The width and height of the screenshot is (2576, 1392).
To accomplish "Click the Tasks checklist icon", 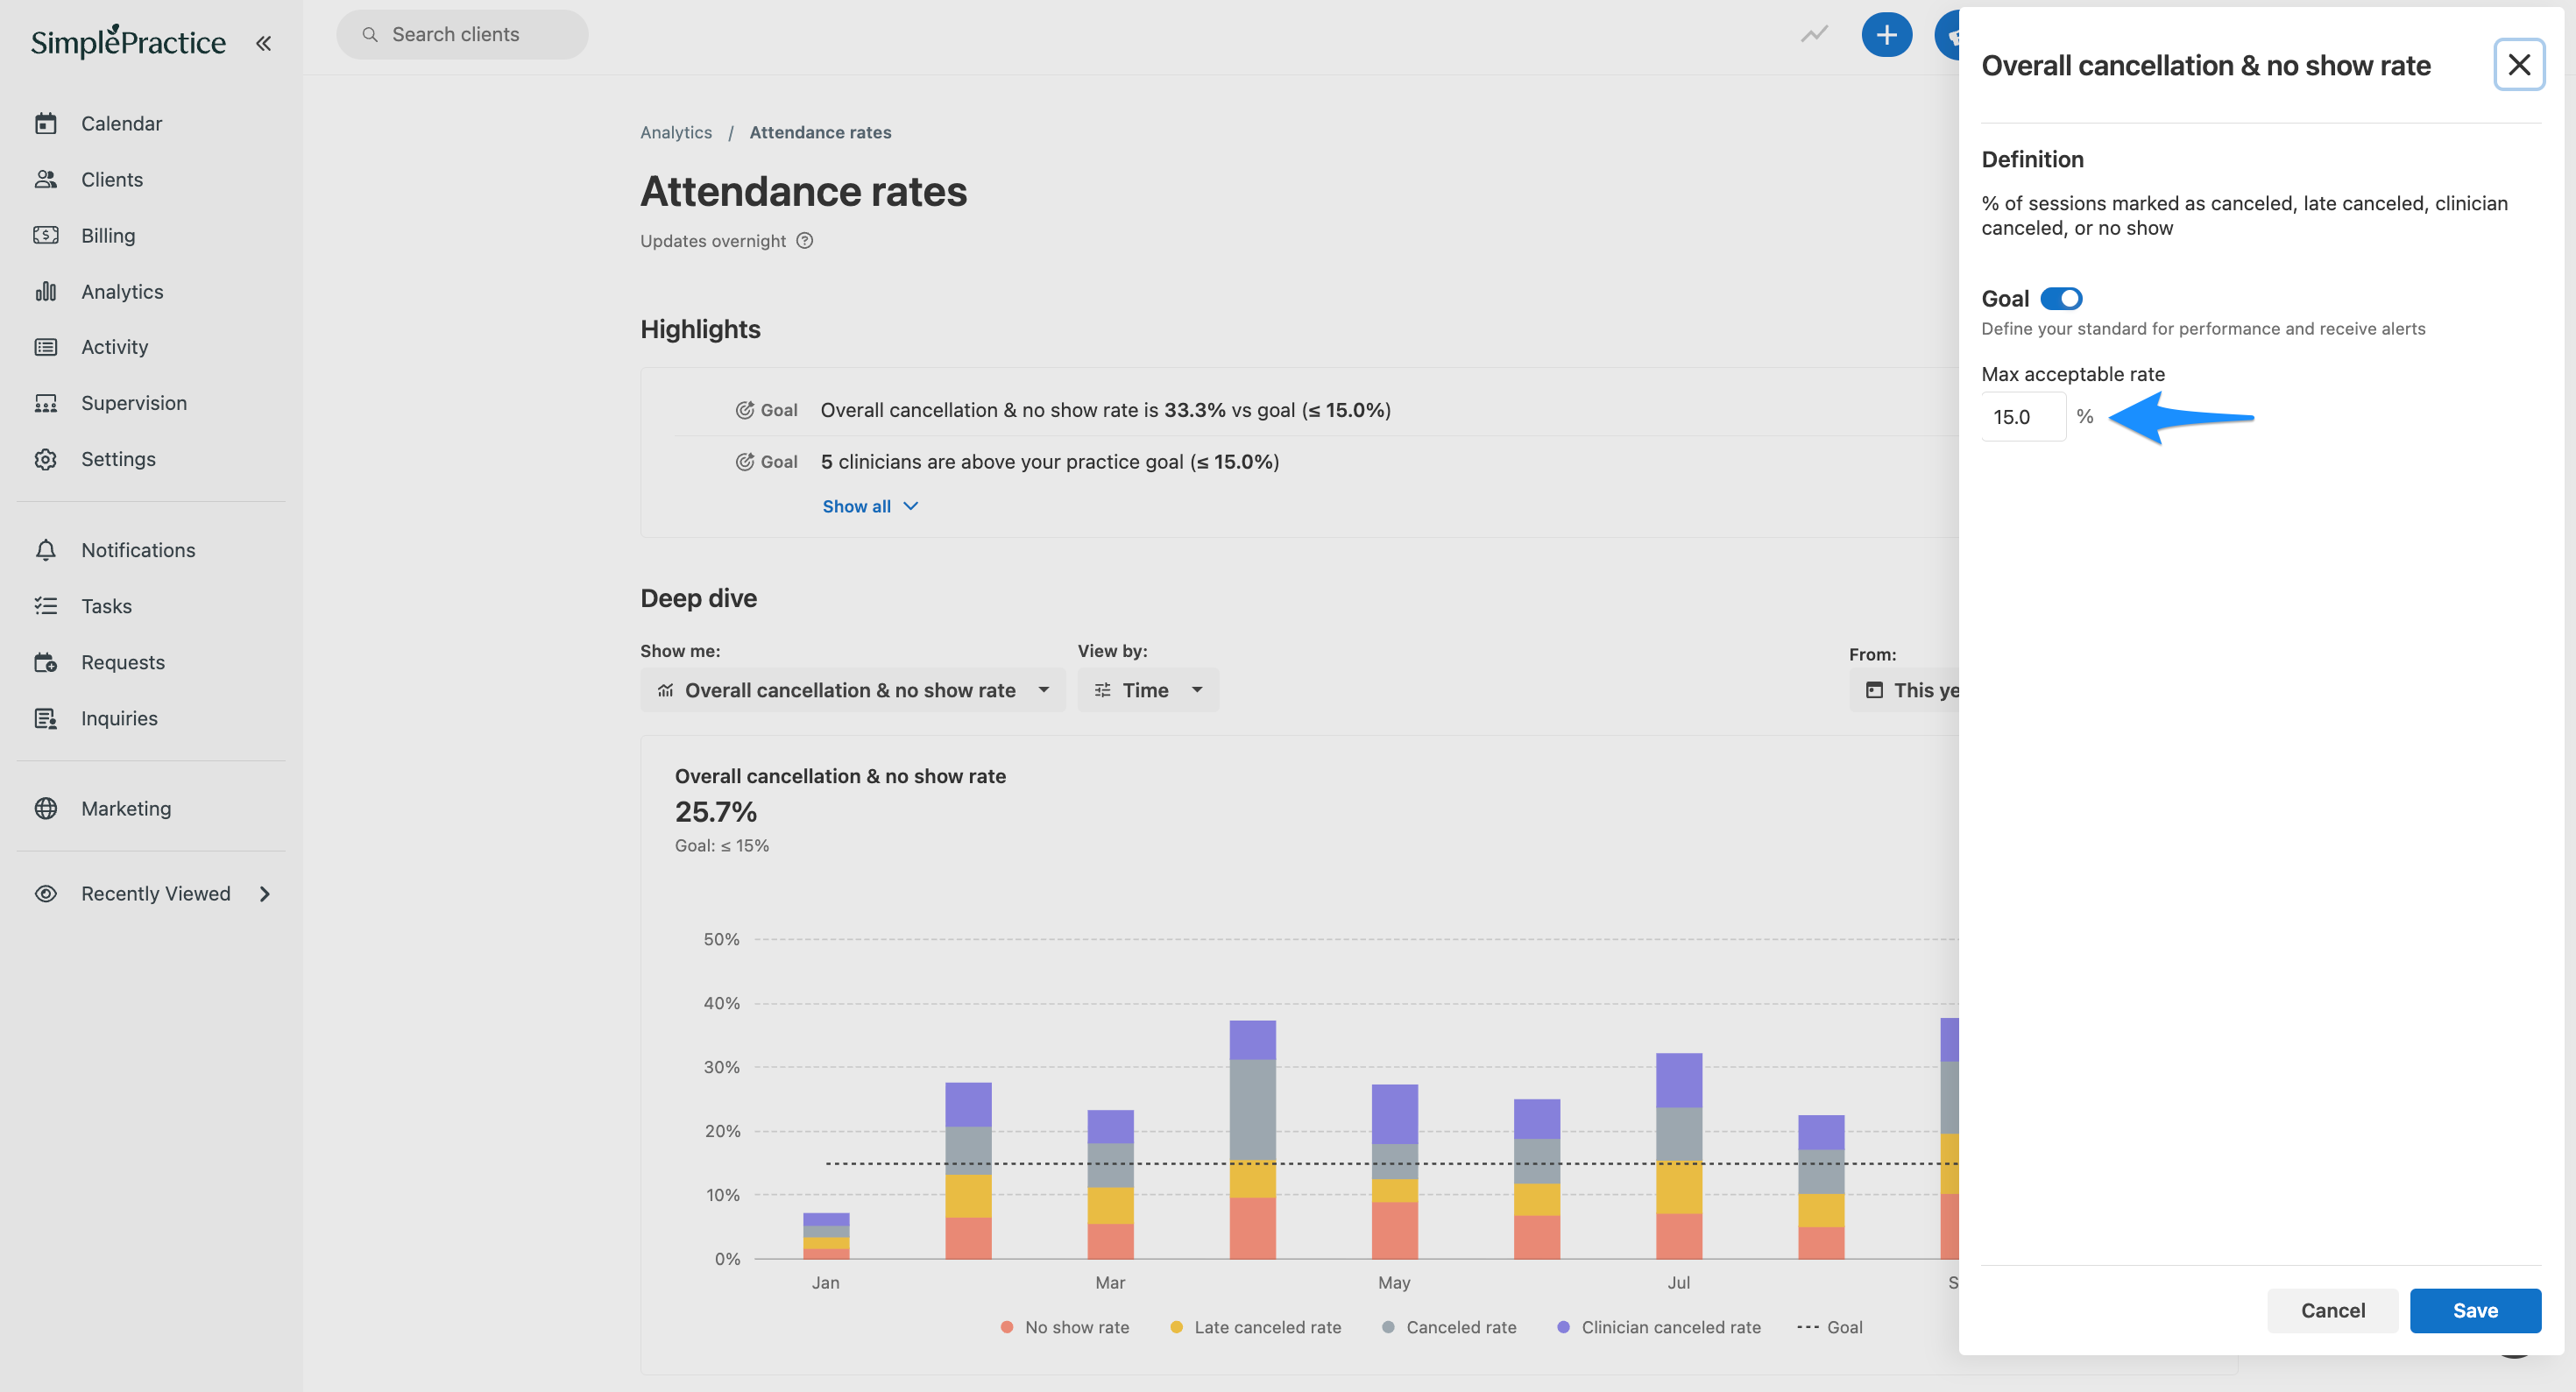I will [x=46, y=606].
